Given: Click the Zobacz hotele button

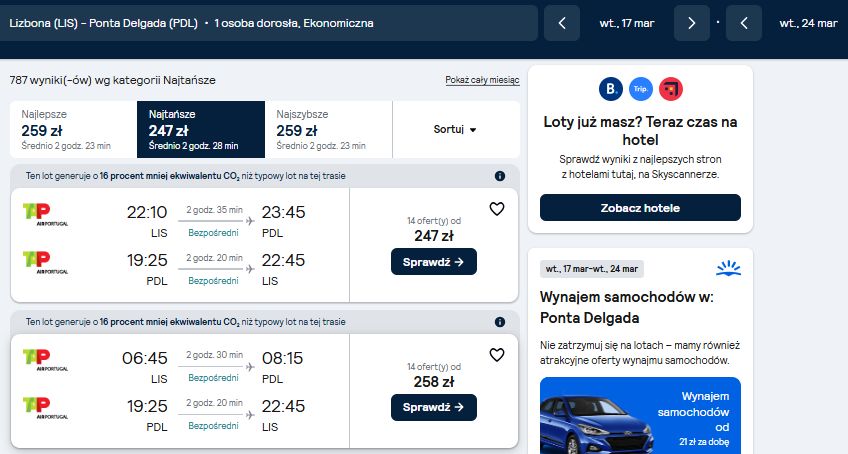Looking at the screenshot, I should (640, 208).
